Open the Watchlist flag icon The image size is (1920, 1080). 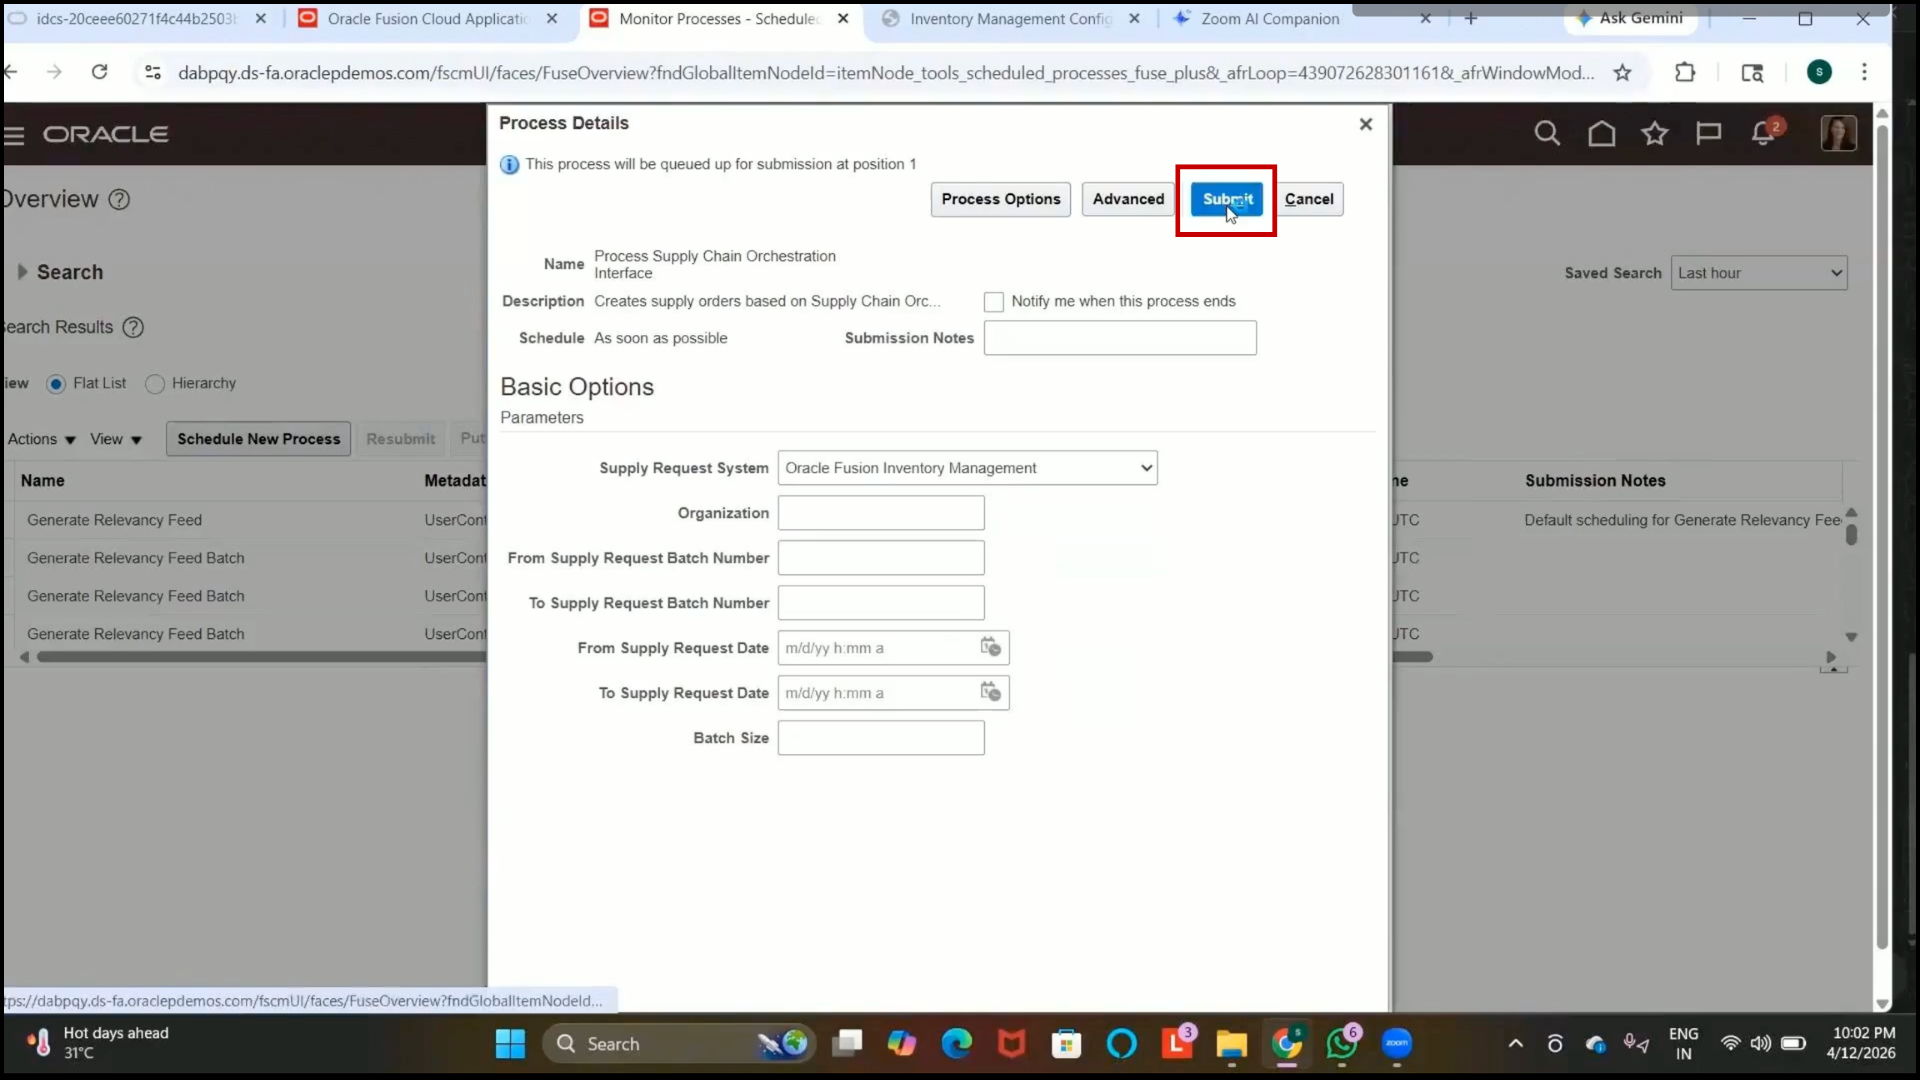coord(1709,133)
